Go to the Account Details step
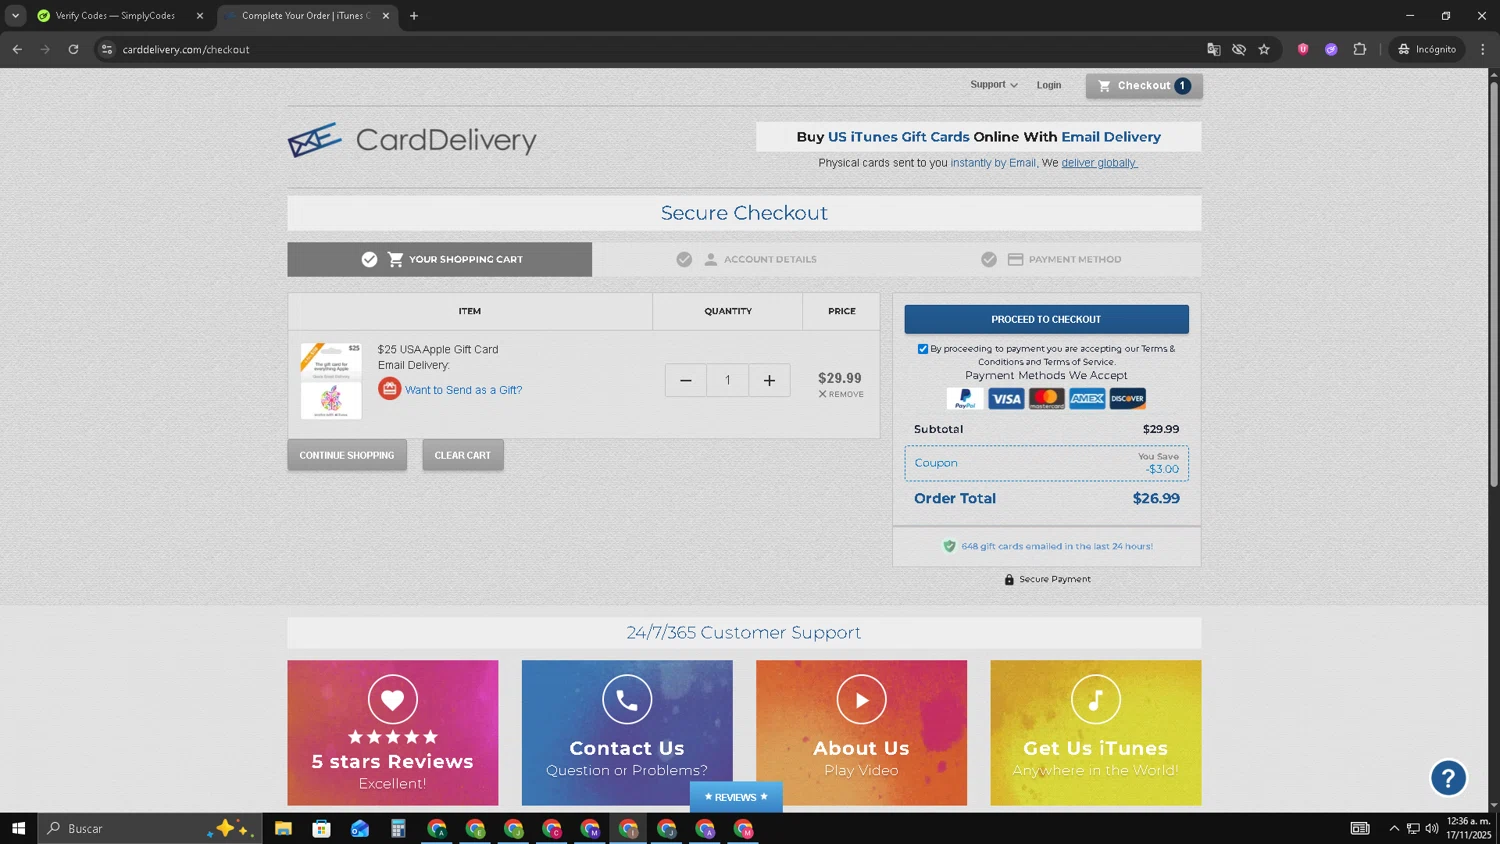Viewport: 1500px width, 844px height. click(746, 259)
